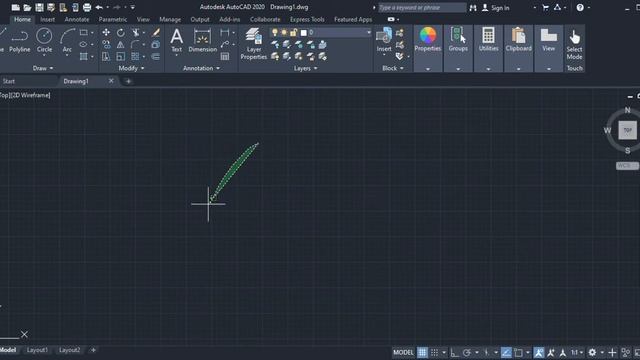Click the TOP face of ViewCube
Screen dimensions: 640x360
tap(627, 130)
